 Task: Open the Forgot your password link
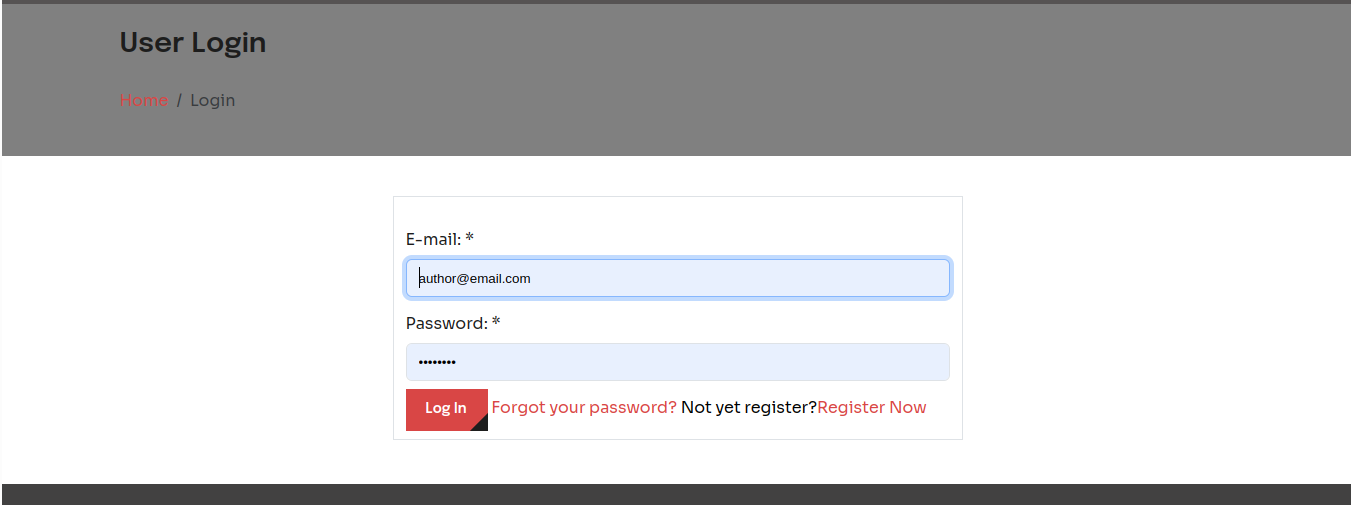click(584, 407)
